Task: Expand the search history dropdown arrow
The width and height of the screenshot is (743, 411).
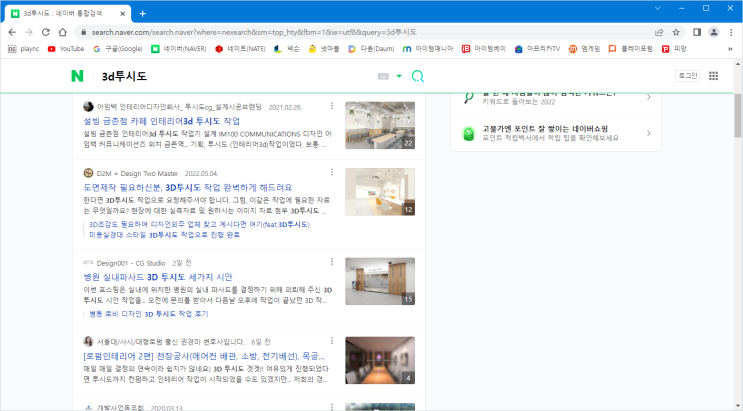Action: click(399, 76)
